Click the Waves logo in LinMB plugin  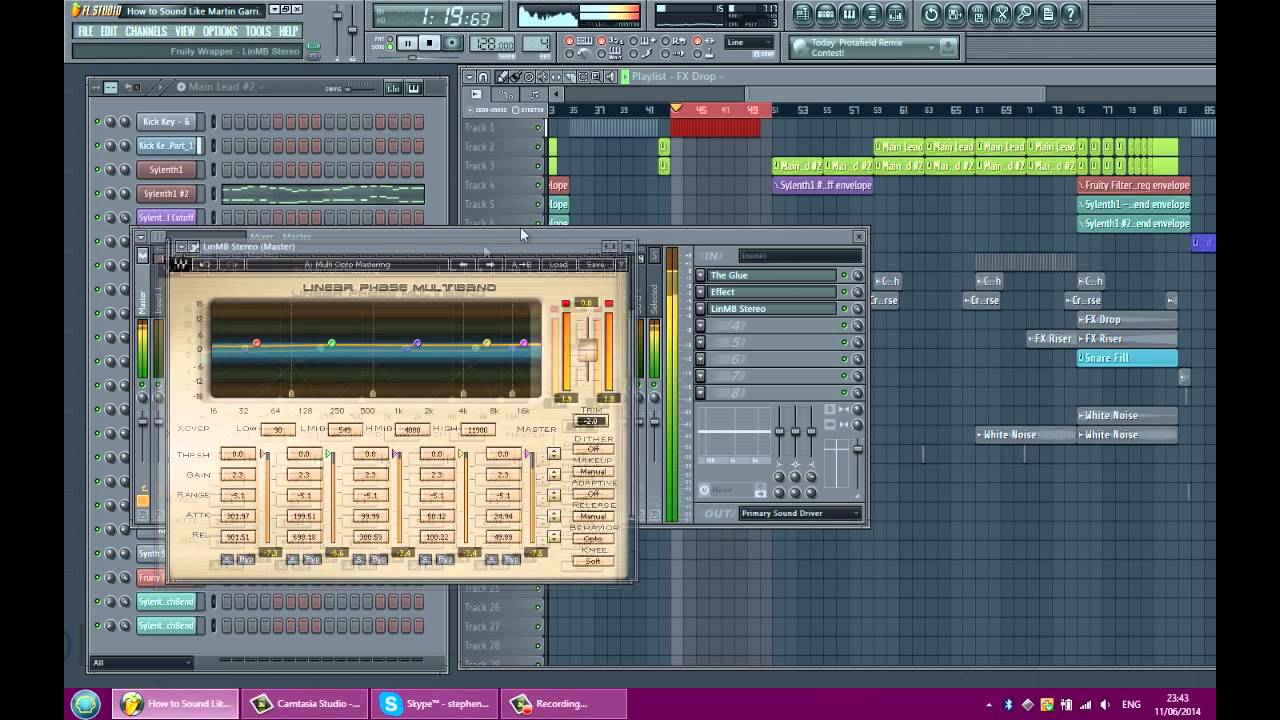[181, 265]
